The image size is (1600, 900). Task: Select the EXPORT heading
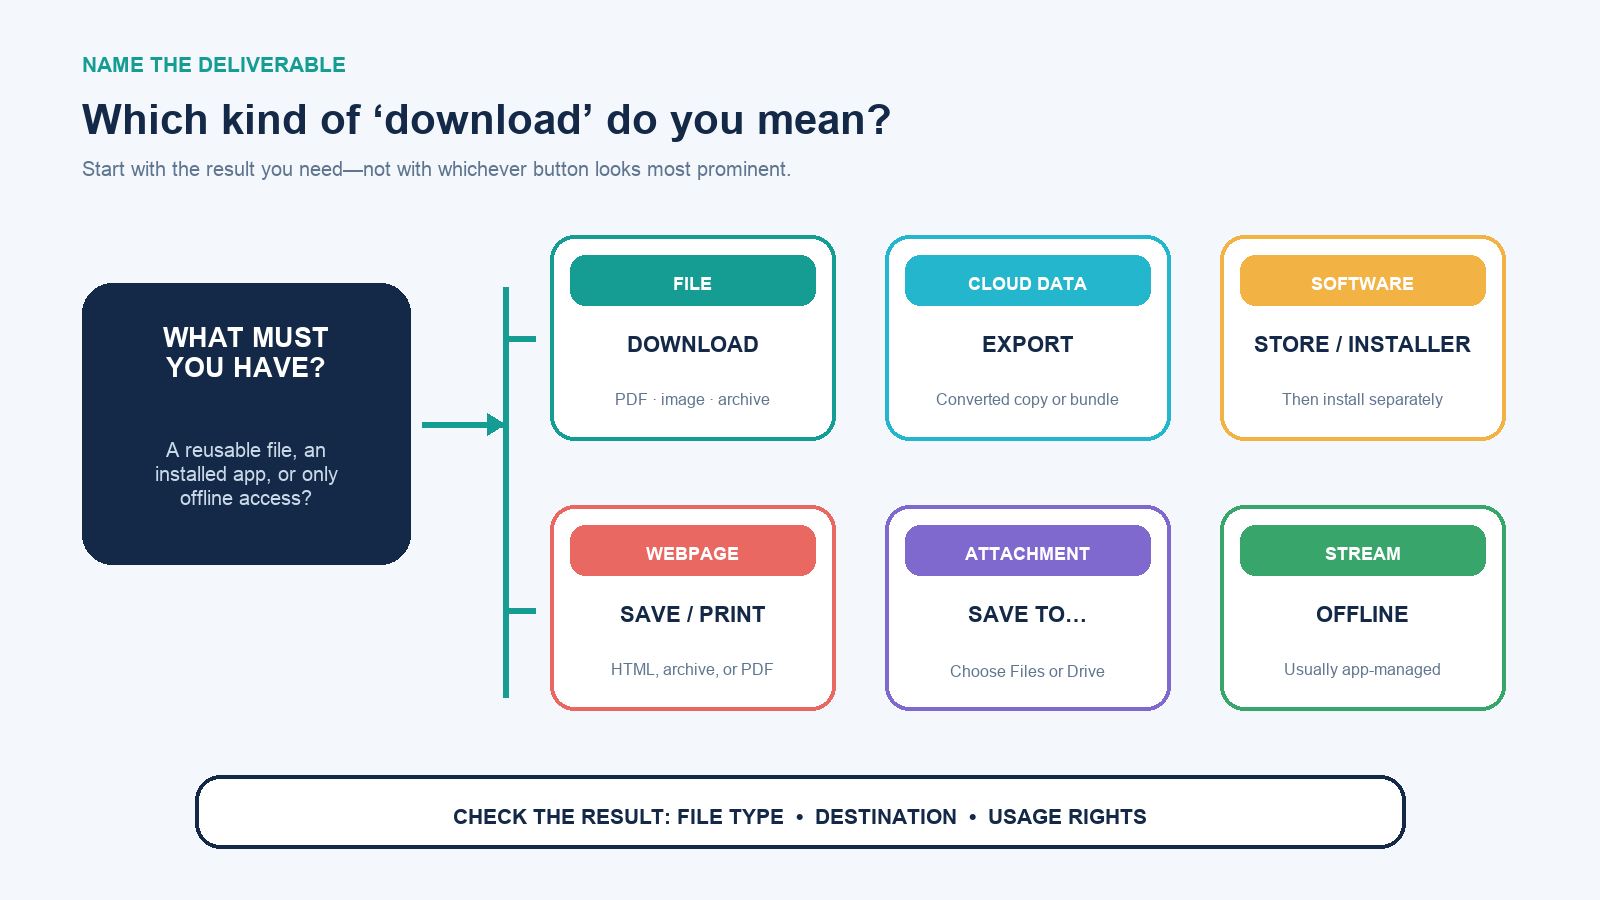click(1028, 344)
